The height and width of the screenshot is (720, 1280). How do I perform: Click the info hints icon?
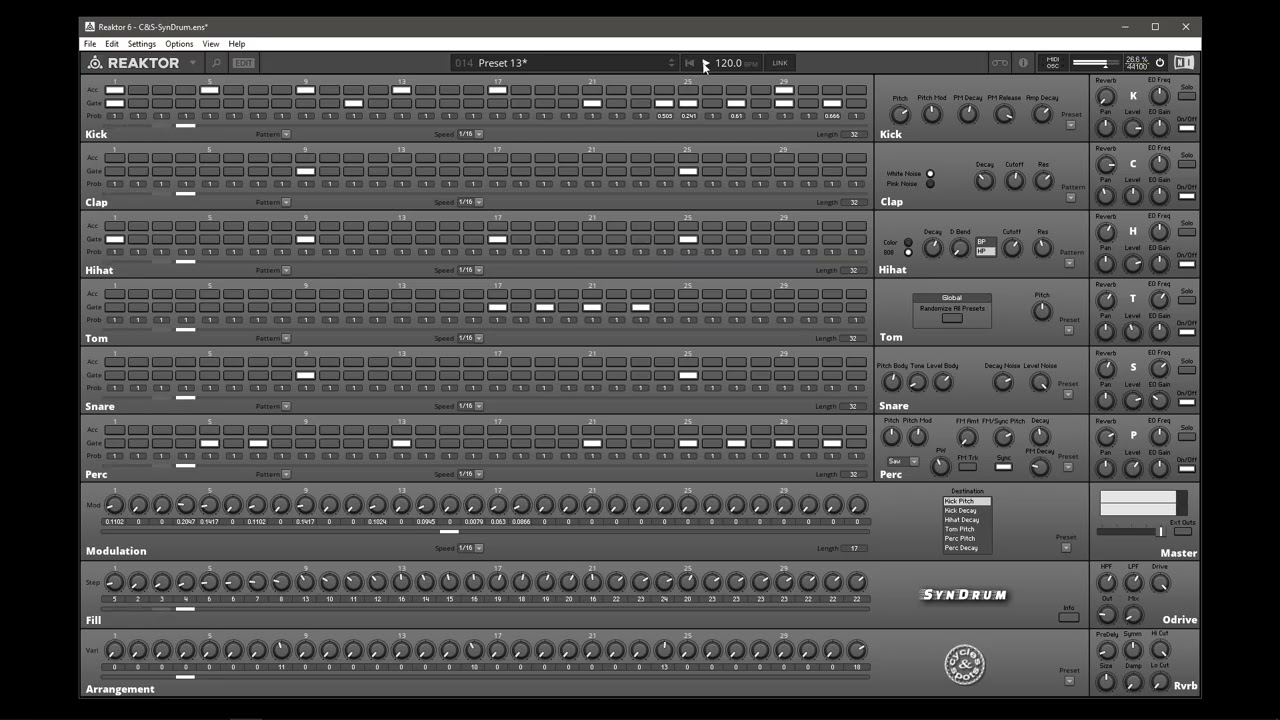[1023, 63]
